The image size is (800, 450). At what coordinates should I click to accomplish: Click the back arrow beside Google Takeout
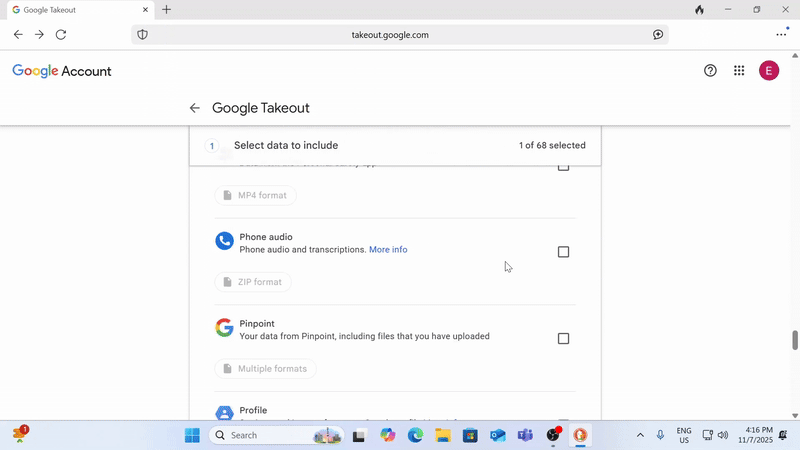point(194,108)
